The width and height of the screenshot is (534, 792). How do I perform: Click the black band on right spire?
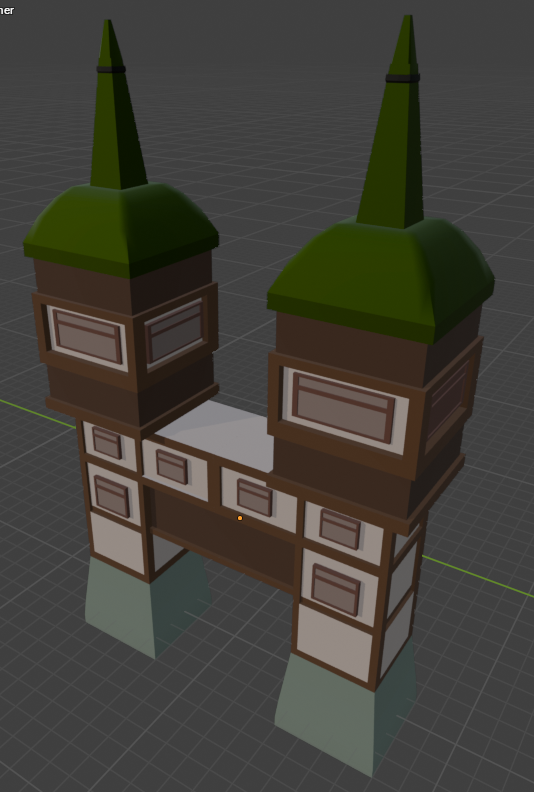(x=403, y=78)
